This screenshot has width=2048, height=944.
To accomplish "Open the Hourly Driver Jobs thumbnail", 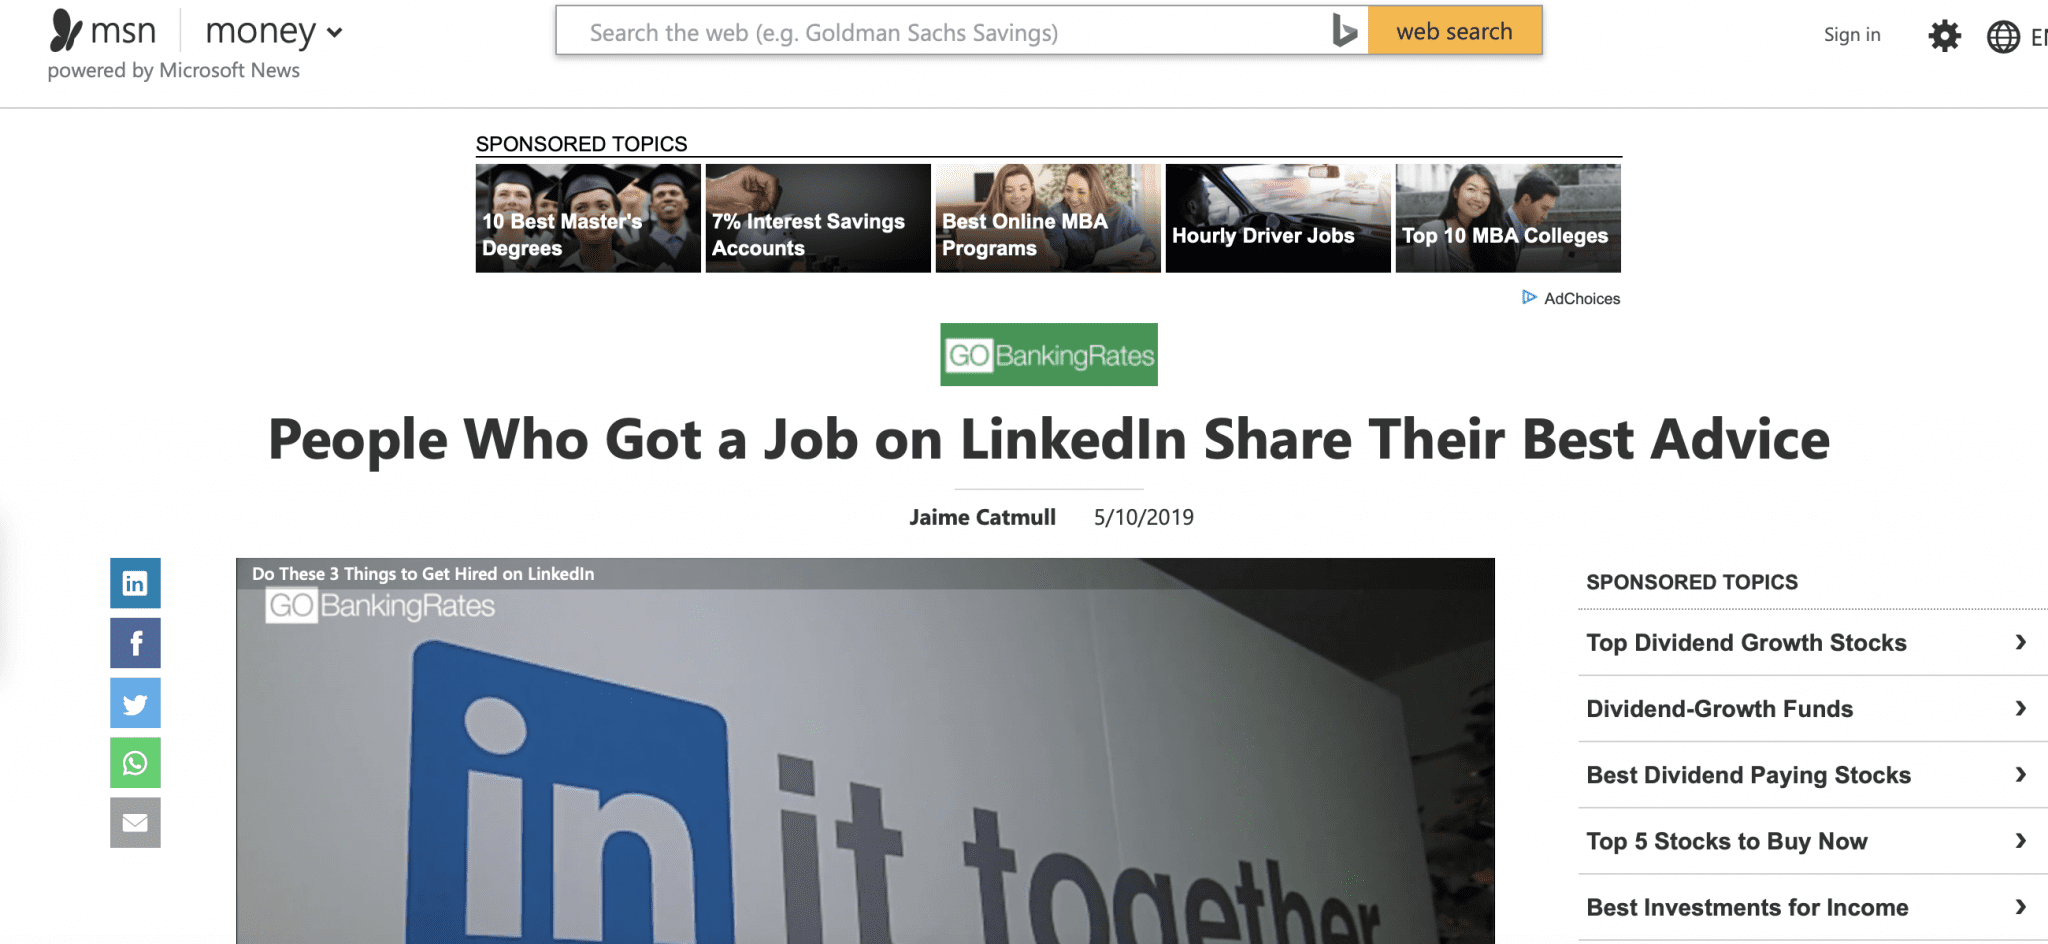I will pyautogui.click(x=1278, y=218).
